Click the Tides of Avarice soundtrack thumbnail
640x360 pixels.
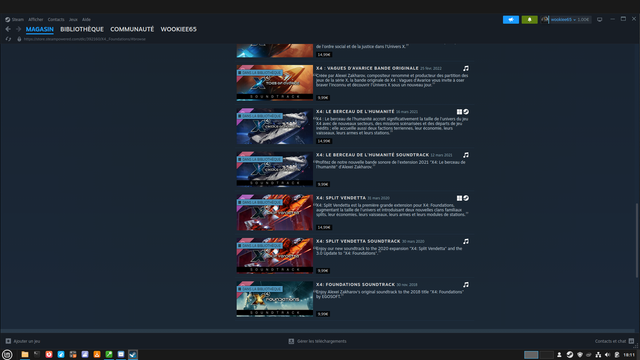click(x=275, y=83)
